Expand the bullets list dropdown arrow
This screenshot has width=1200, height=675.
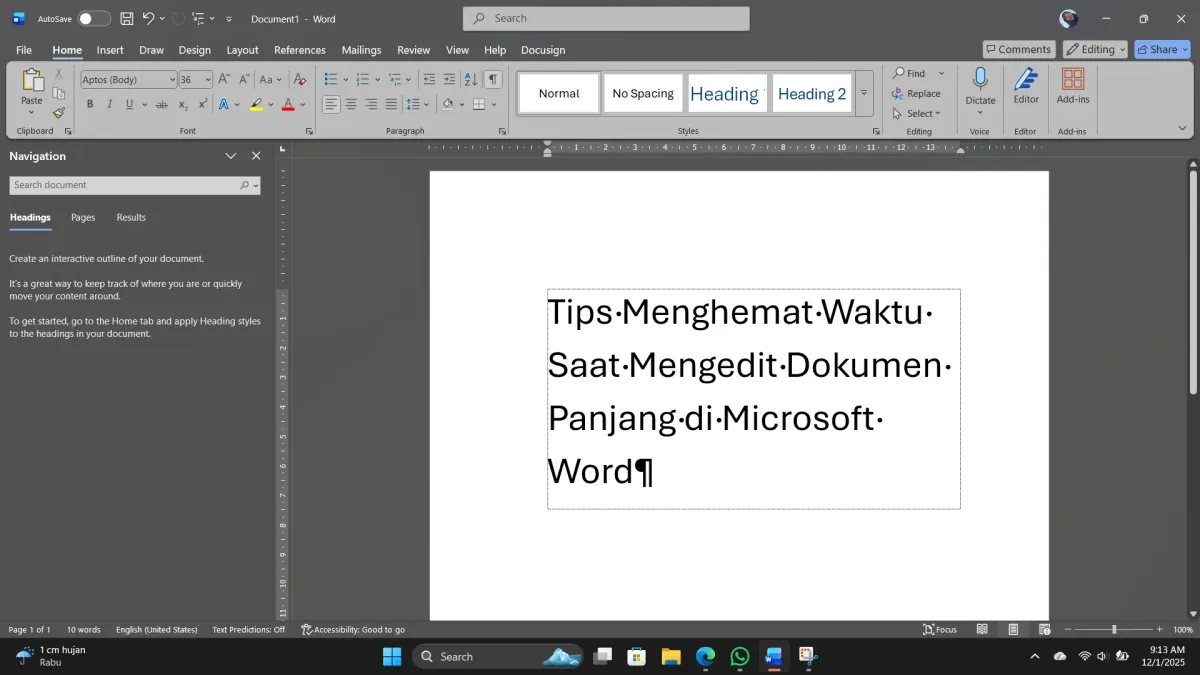coord(346,79)
